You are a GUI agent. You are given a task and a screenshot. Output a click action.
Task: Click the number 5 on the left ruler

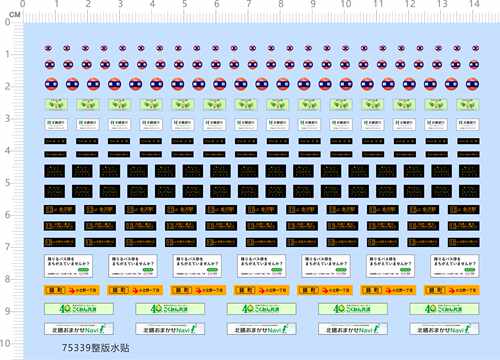click(7, 183)
